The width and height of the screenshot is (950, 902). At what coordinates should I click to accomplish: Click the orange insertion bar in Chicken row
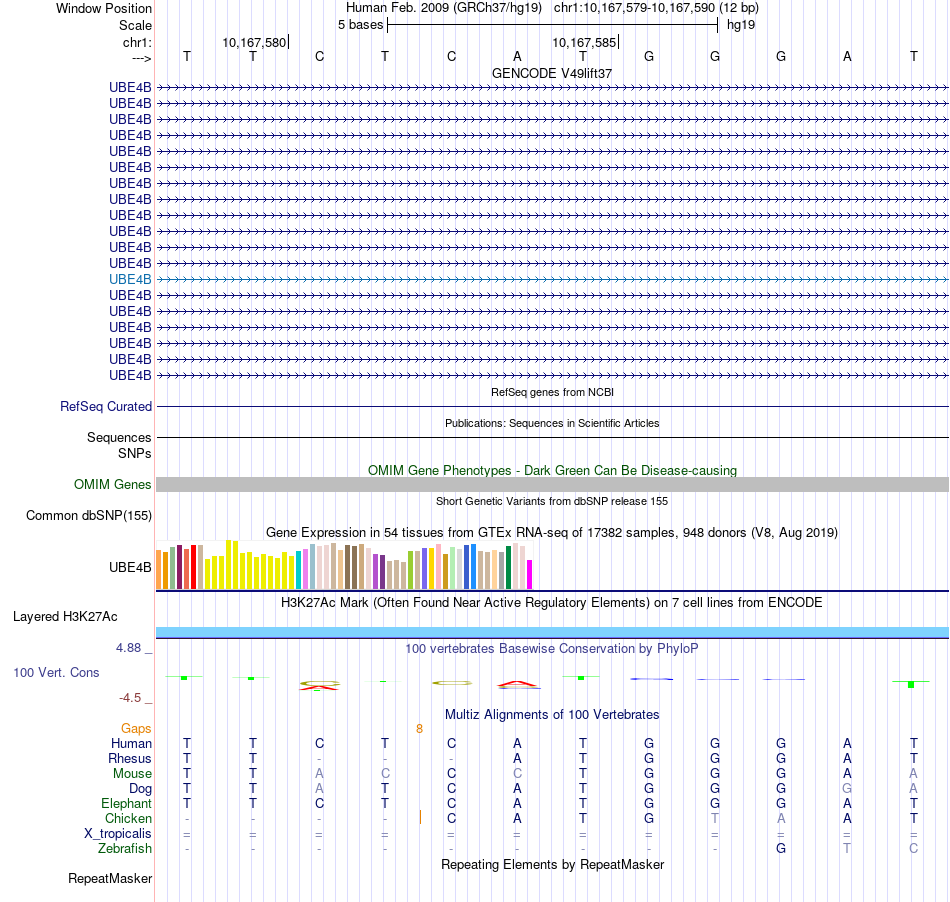[420, 818]
